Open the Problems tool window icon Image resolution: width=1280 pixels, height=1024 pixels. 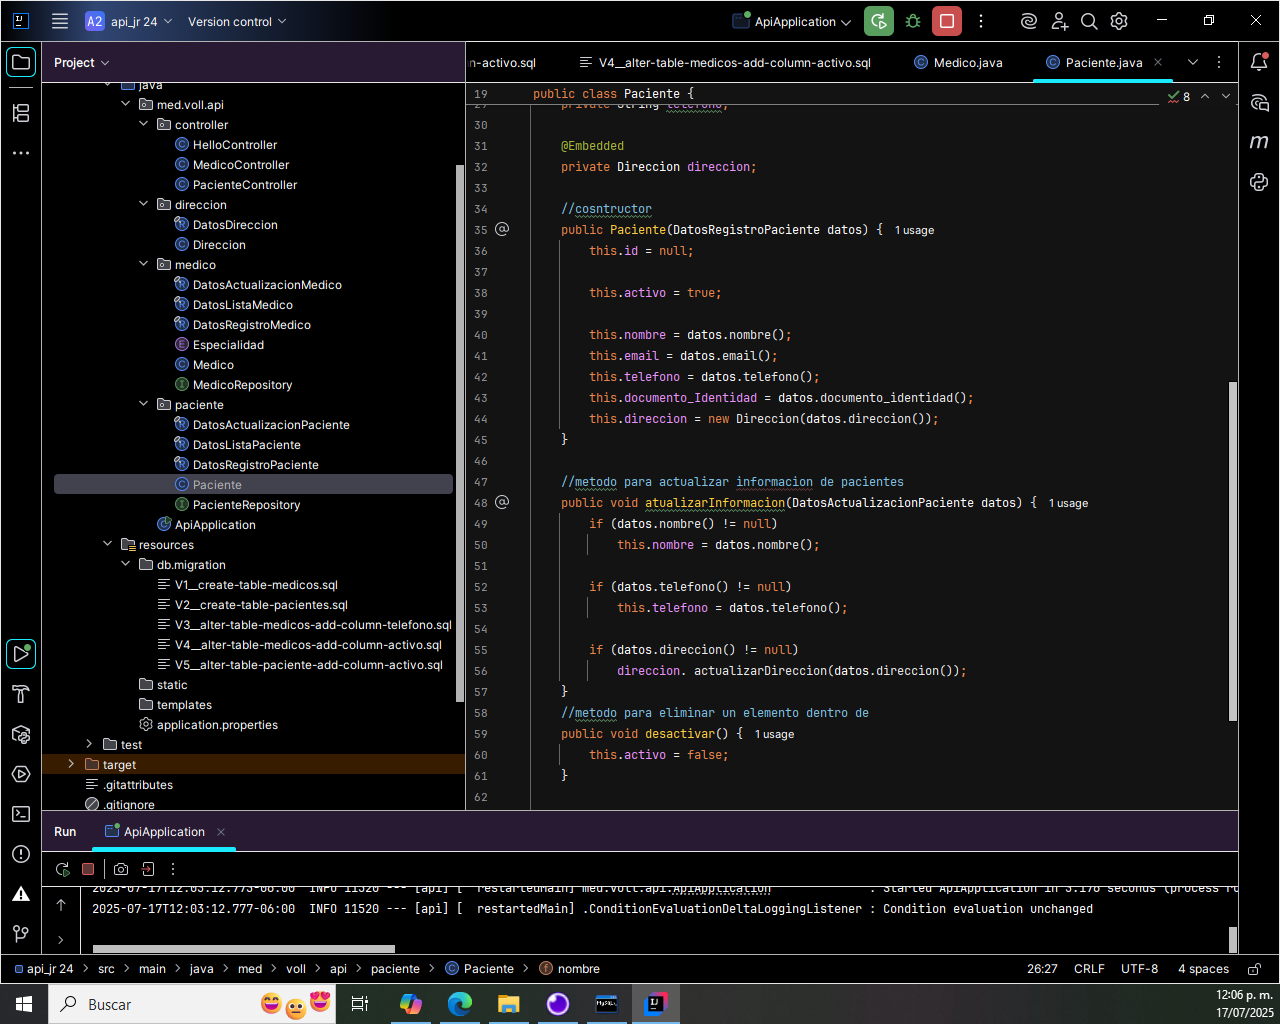click(21, 854)
